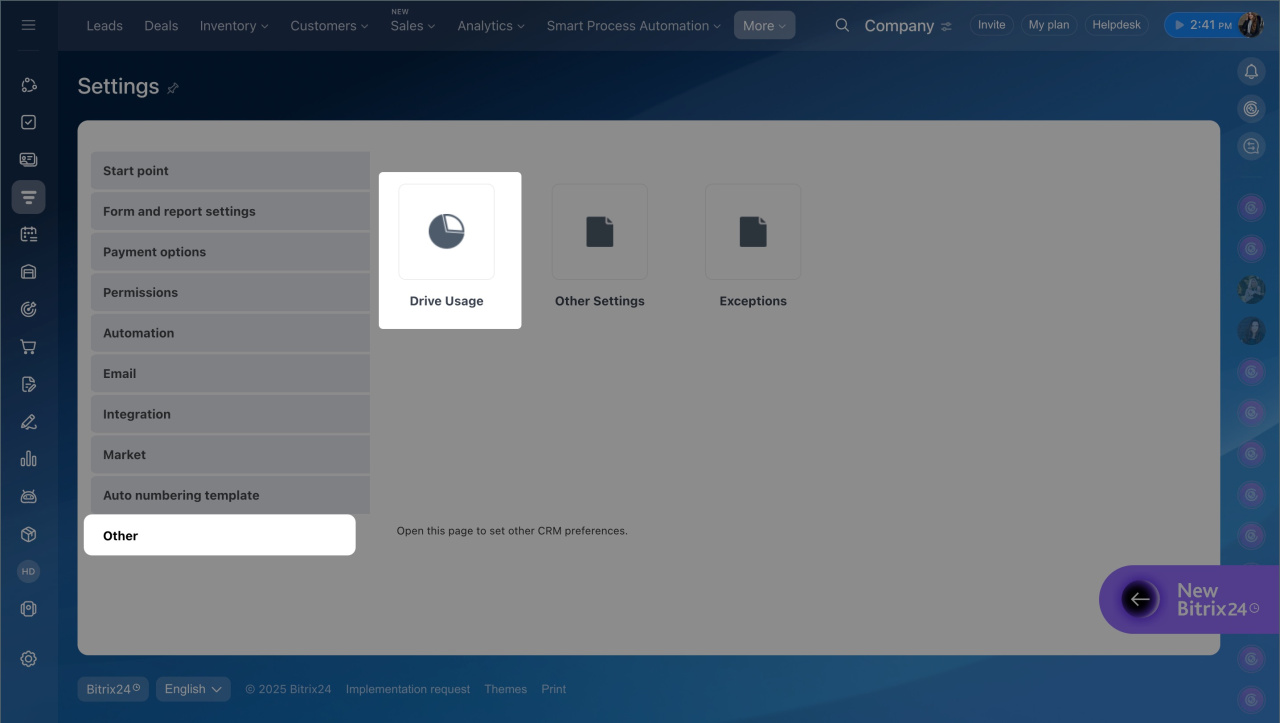1280x723 pixels.
Task: Expand the Inventory dropdown menu
Action: coord(234,26)
